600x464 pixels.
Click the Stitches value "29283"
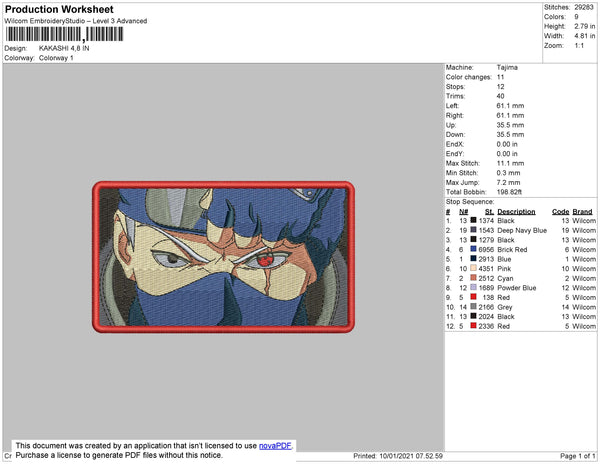point(584,7)
